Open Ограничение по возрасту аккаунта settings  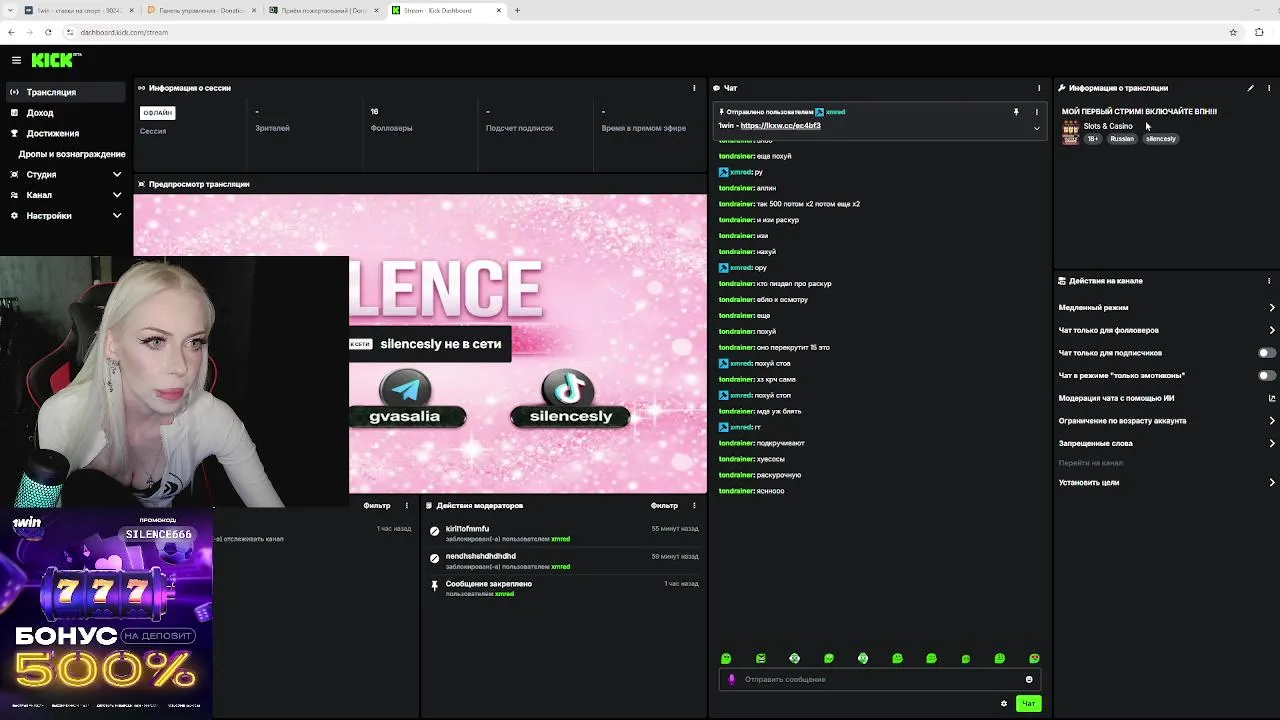point(1166,421)
